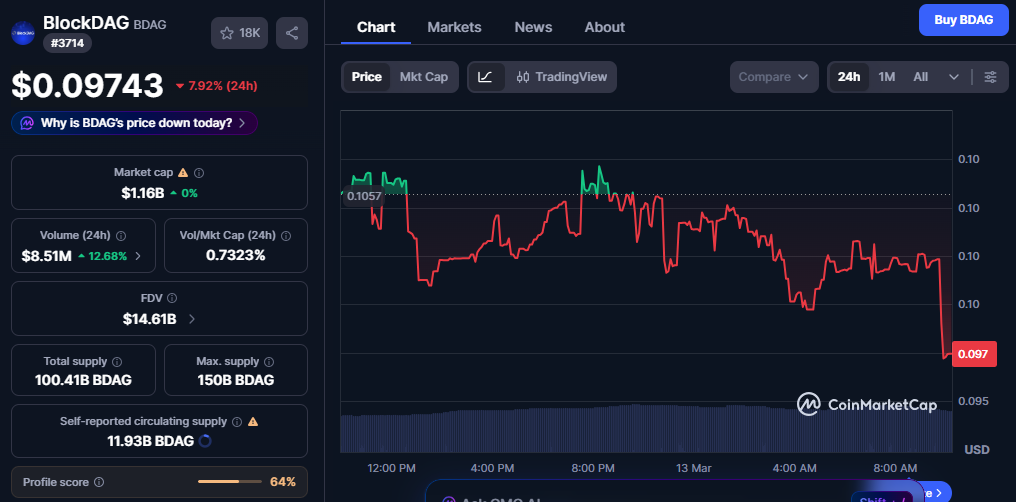
Task: Click the USD currency label
Action: [x=977, y=450]
